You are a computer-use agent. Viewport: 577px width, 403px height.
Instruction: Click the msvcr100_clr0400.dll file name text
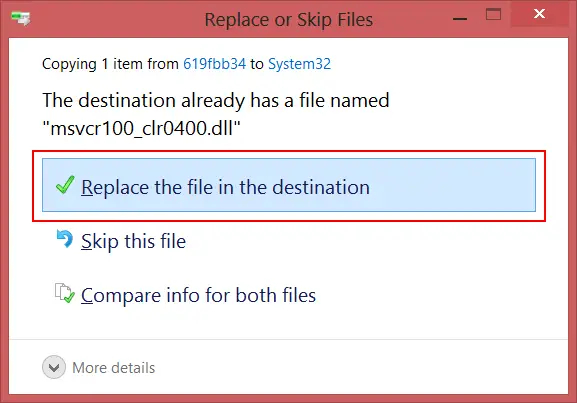[142, 128]
